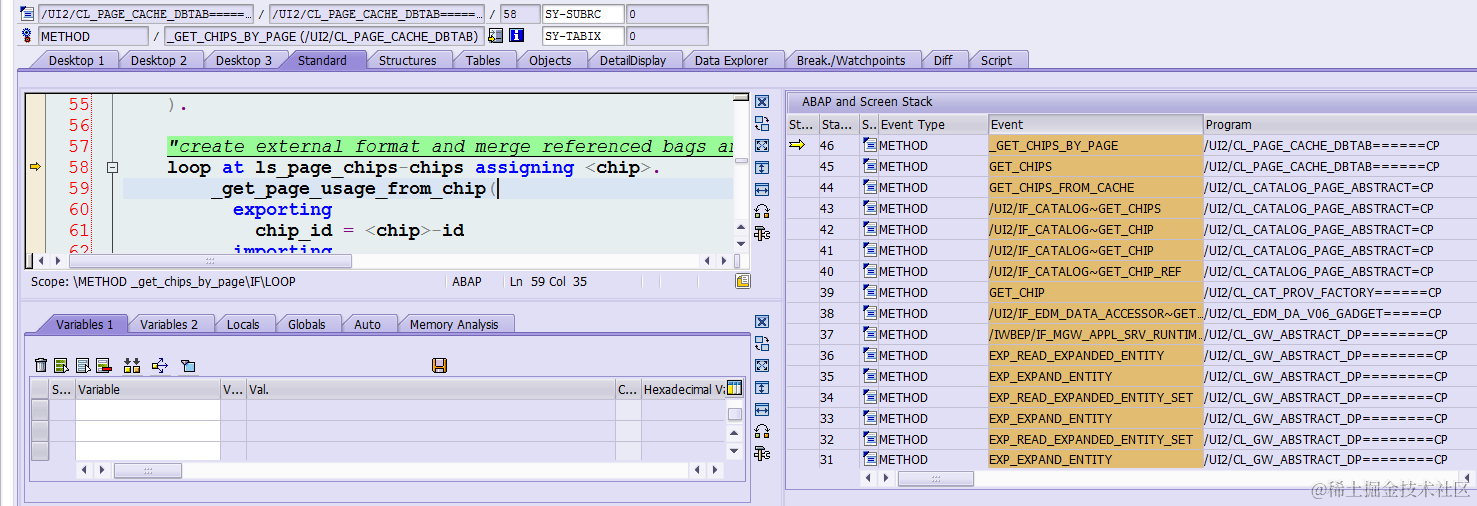
Task: Select the Standard tab
Action: pyautogui.click(x=322, y=60)
